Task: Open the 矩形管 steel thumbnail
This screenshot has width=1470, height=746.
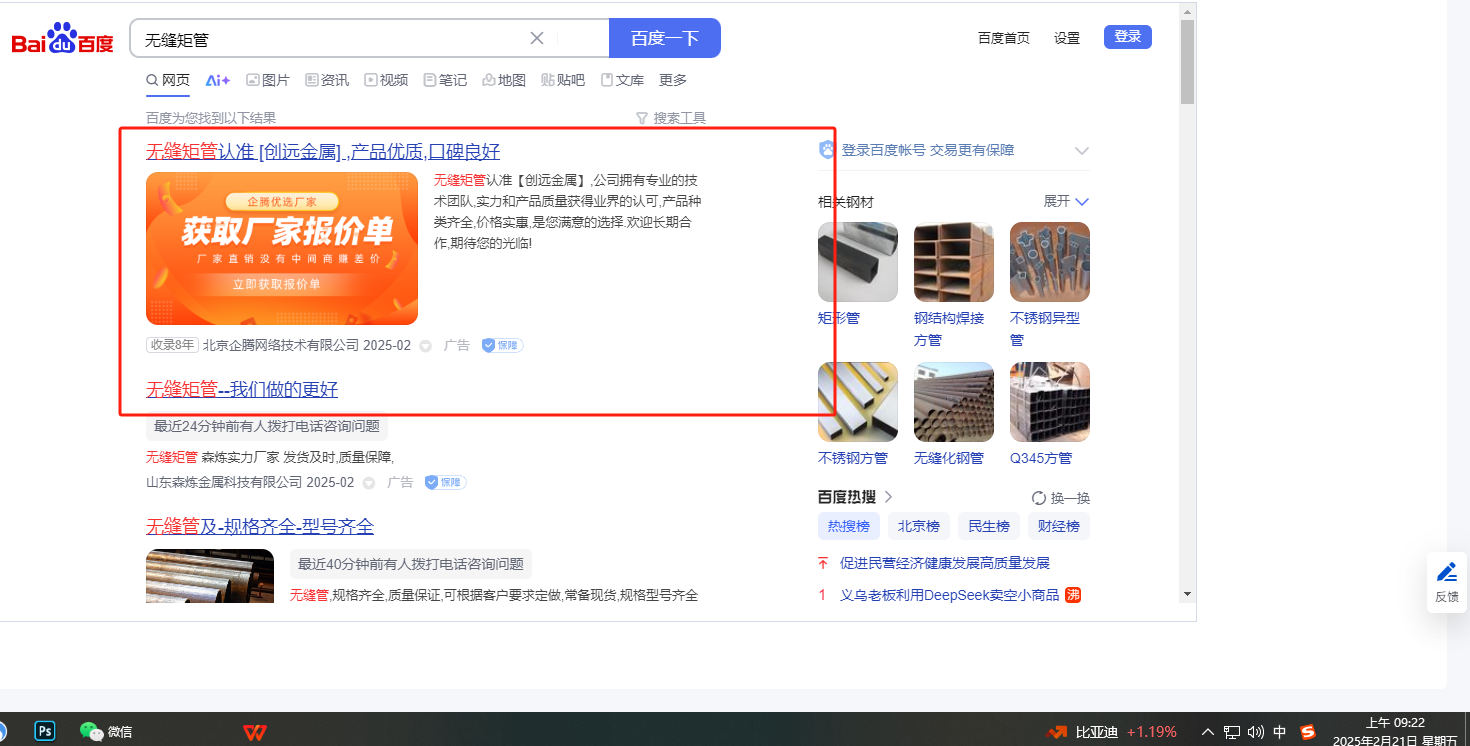Action: click(858, 262)
